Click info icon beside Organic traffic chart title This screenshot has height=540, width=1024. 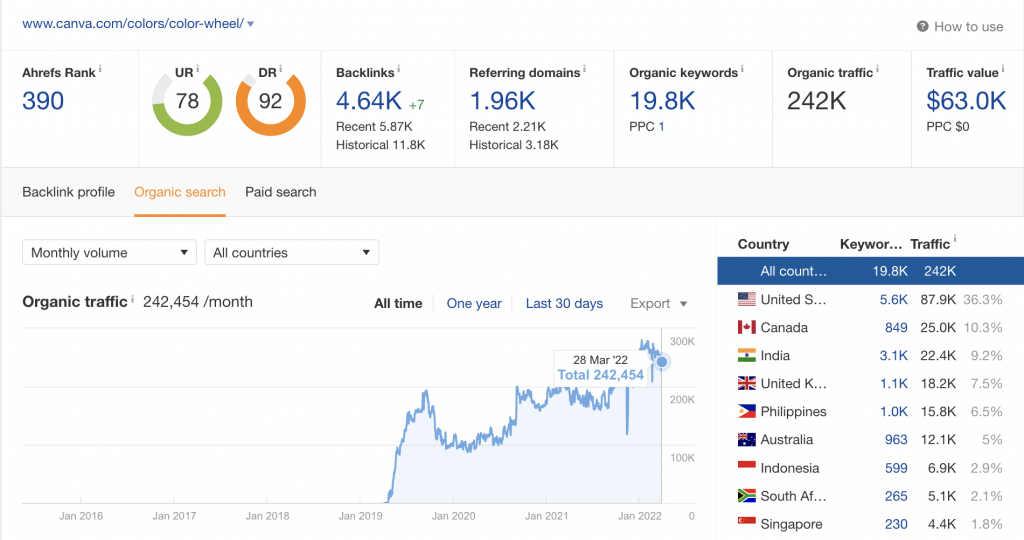(x=133, y=298)
